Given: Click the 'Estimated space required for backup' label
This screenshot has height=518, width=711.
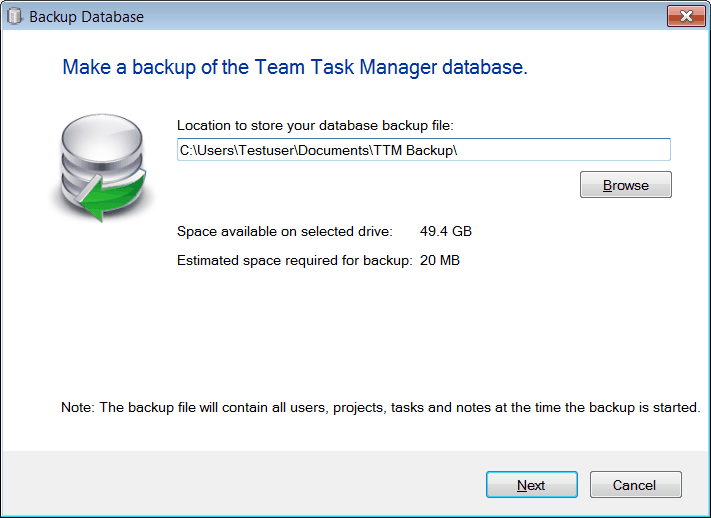Looking at the screenshot, I should point(294,261).
